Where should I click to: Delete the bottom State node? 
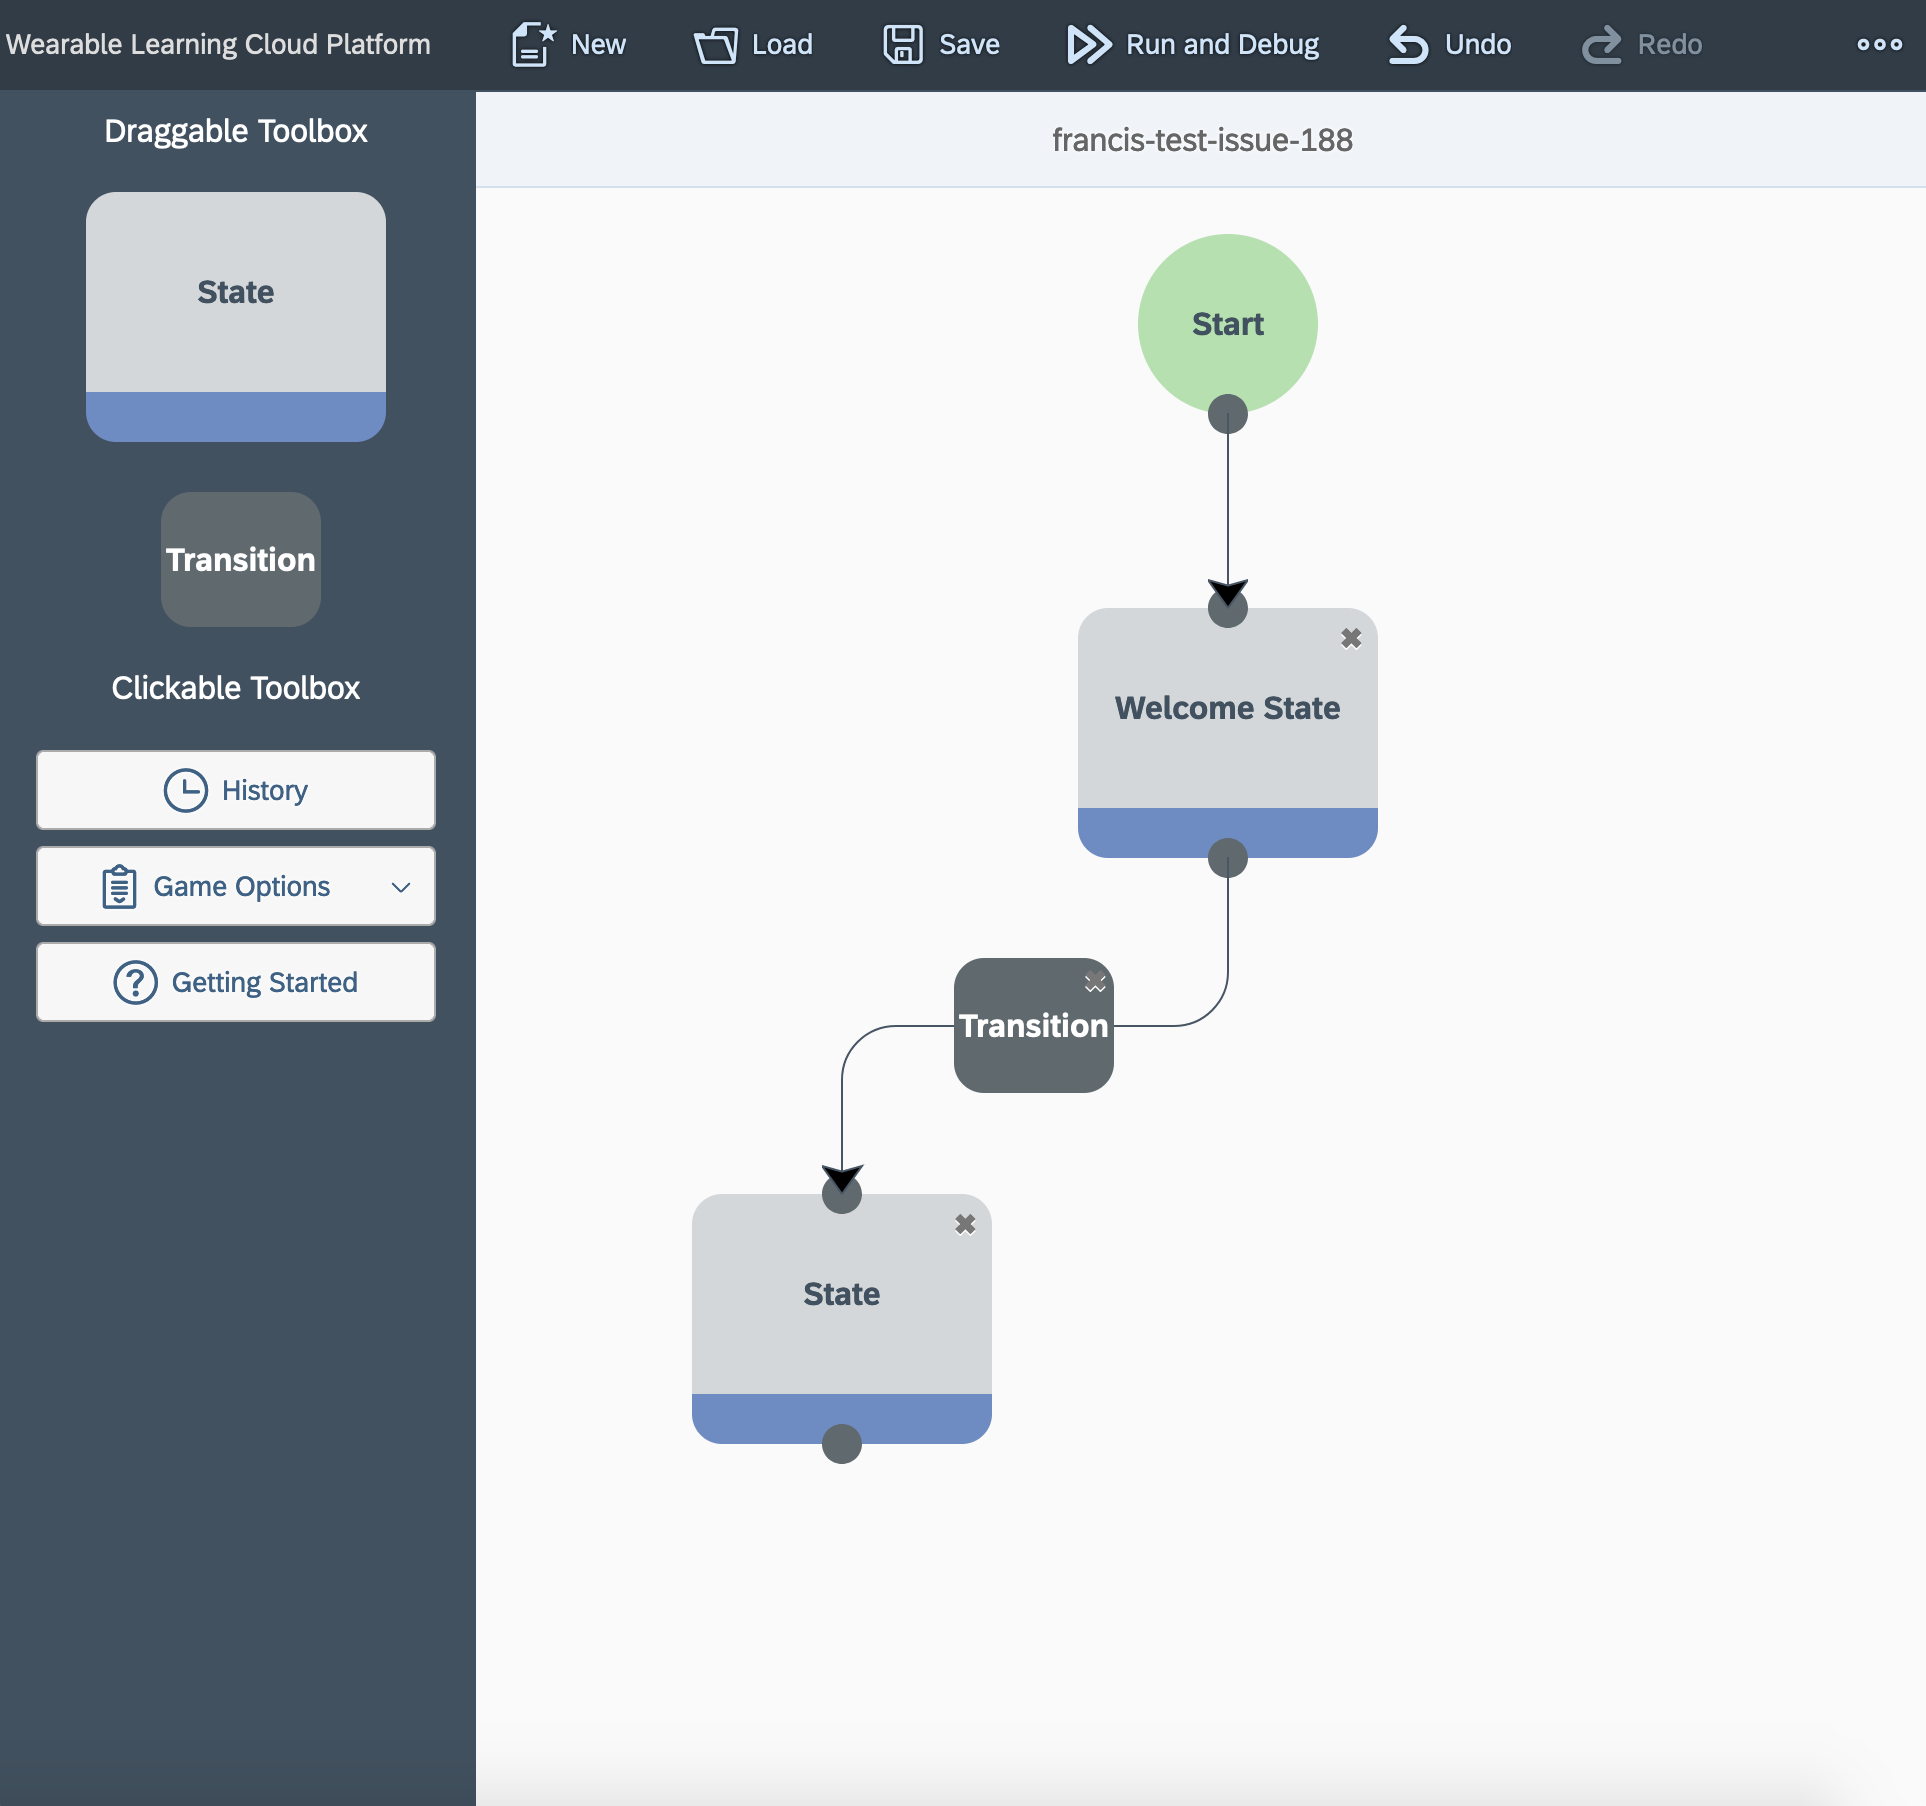click(x=965, y=1224)
